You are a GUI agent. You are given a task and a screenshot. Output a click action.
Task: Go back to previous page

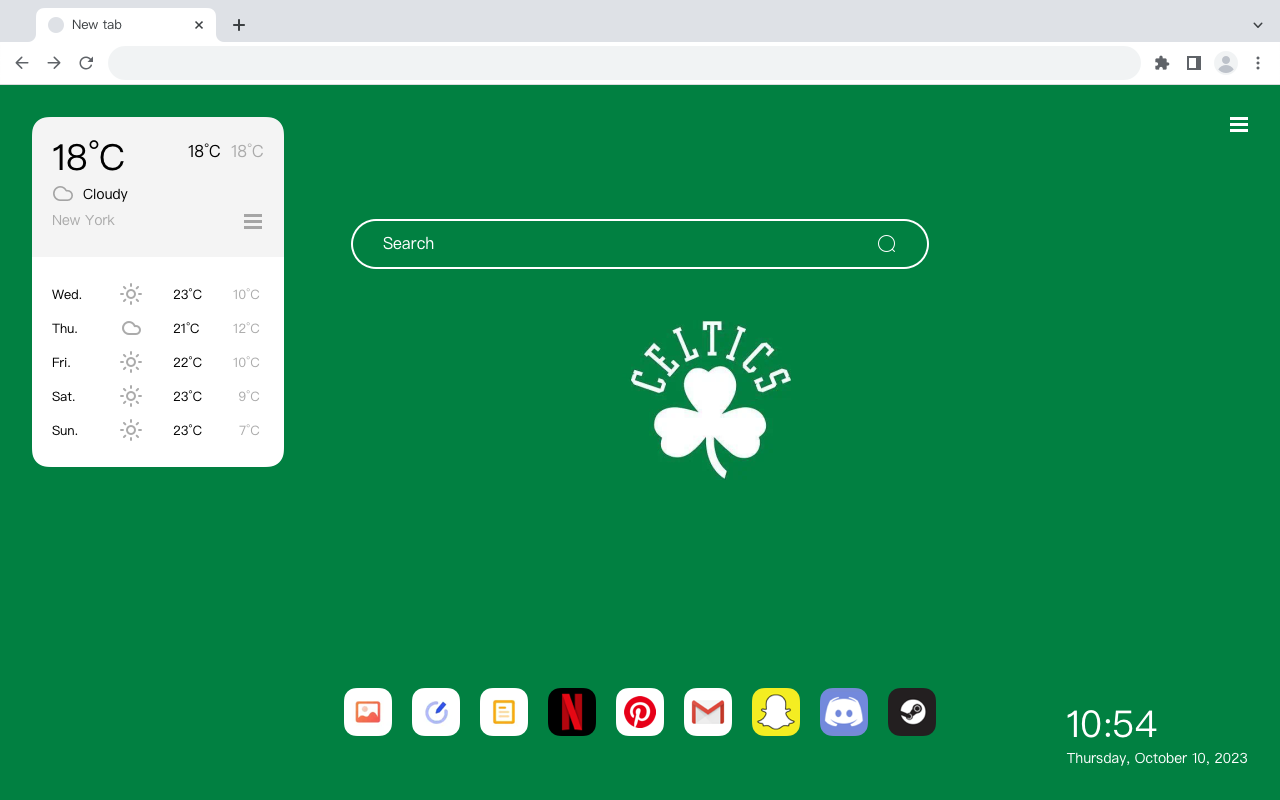(22, 63)
